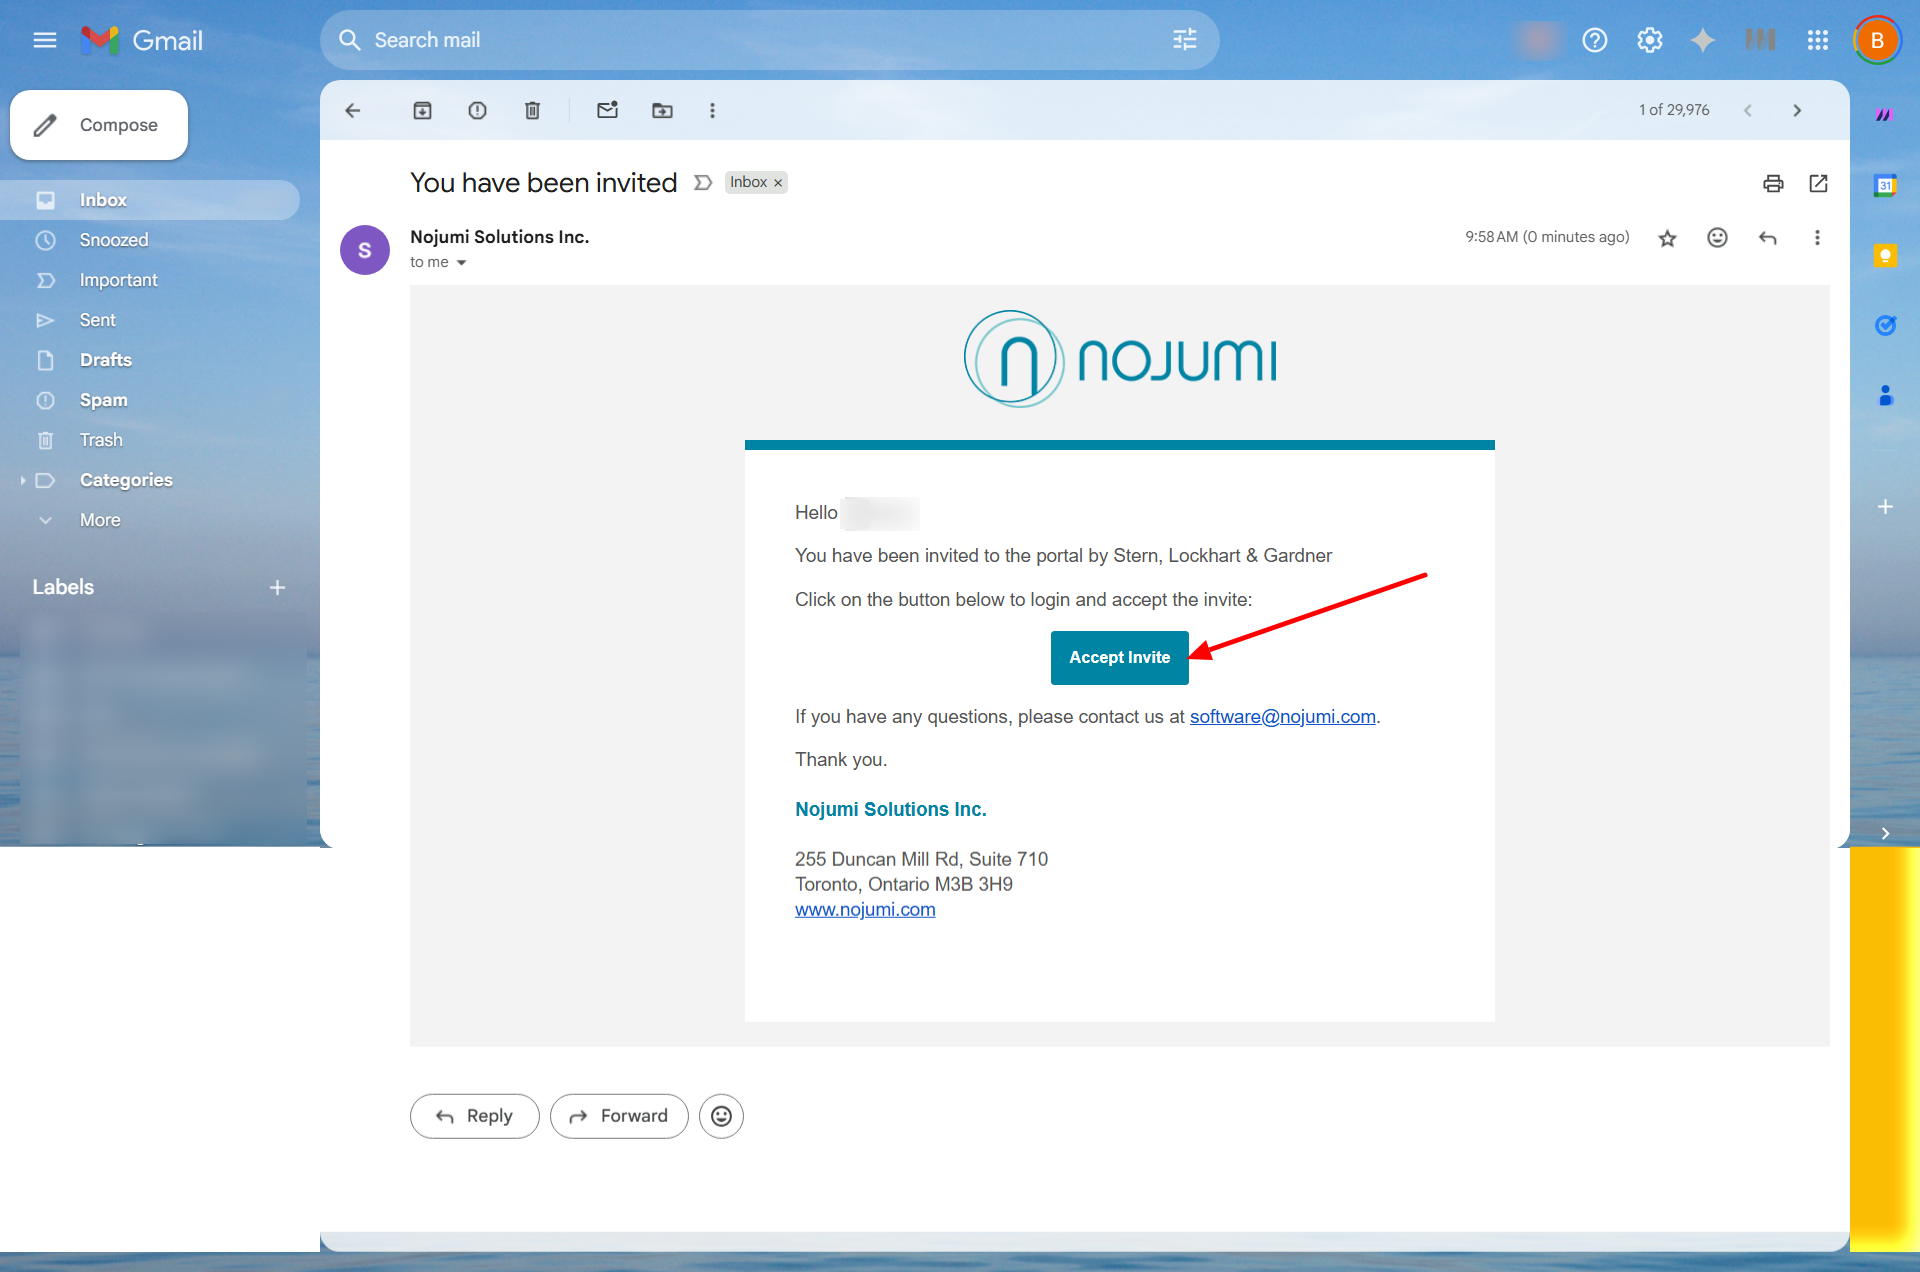Toggle the importance marker beside the subject
Image resolution: width=1920 pixels, height=1272 pixels.
pos(703,183)
